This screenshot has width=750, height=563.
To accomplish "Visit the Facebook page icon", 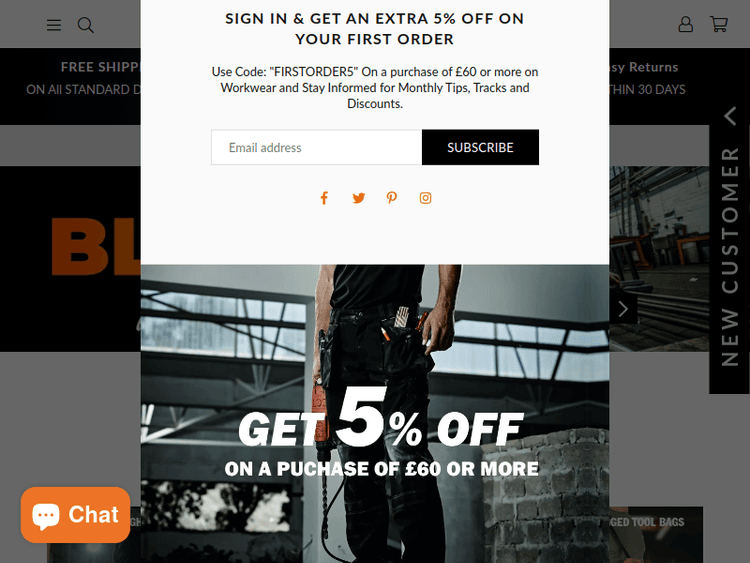I will click(x=324, y=198).
